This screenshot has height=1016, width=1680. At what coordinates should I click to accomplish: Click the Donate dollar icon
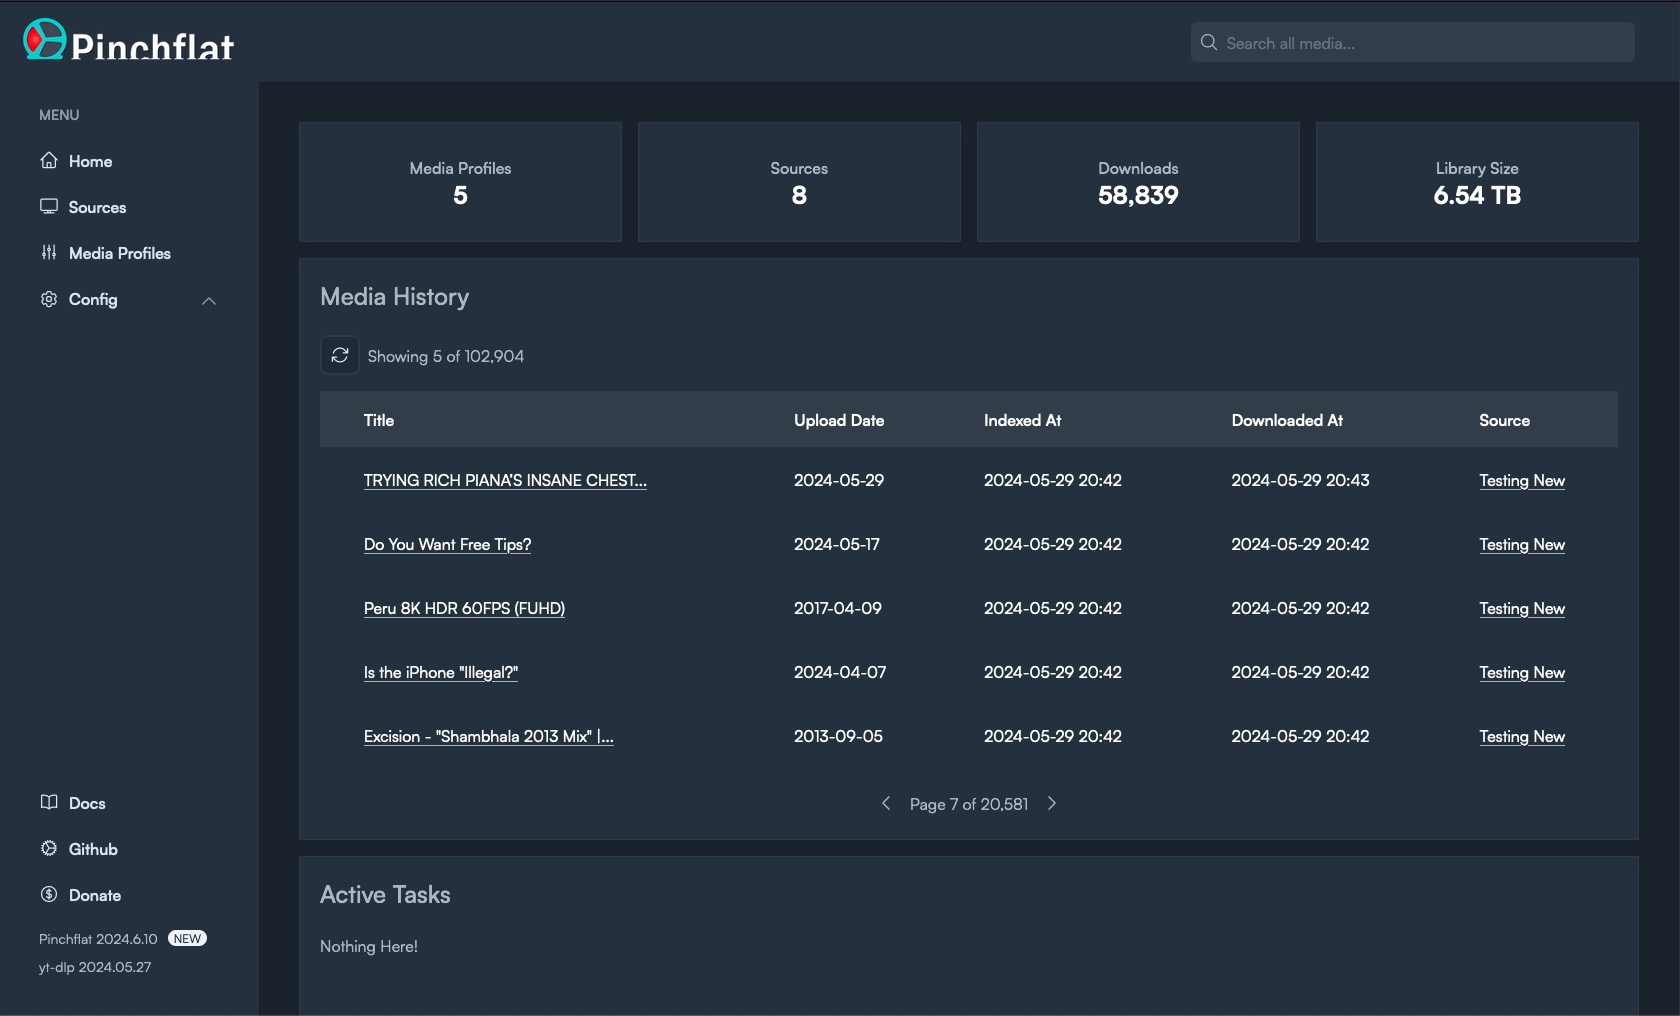point(48,895)
